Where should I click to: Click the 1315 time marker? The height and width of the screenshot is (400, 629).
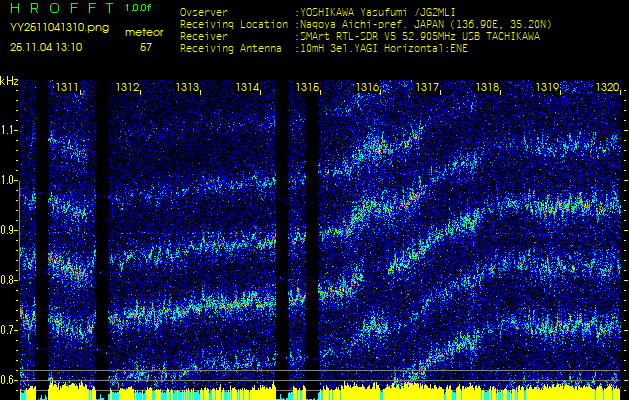pos(307,87)
